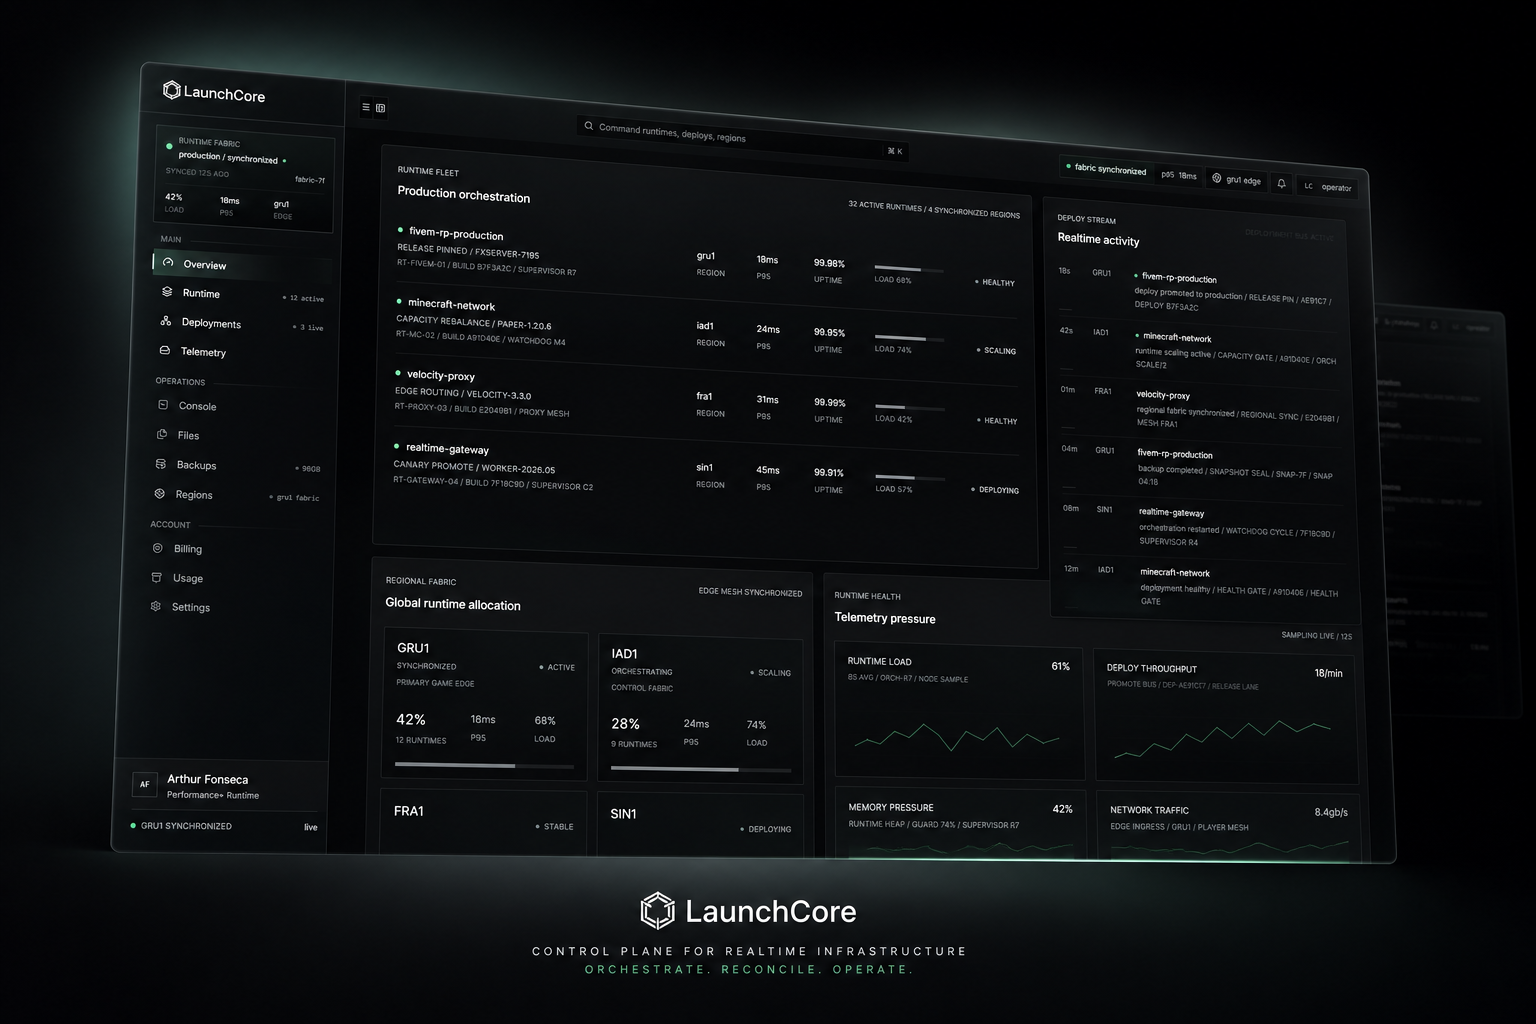Click the Usage icon in sidebar

click(x=156, y=577)
